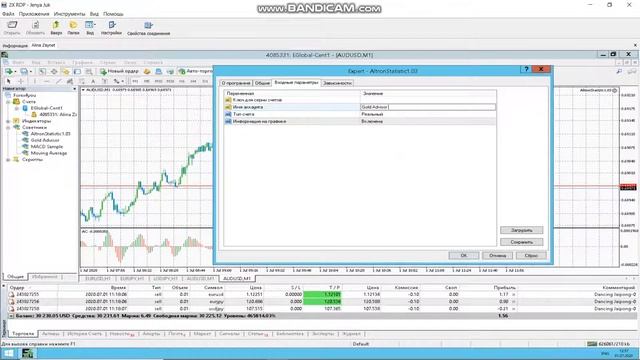Toggle the Авто-торговля button
Screen dimensions: 640x360
point(196,71)
